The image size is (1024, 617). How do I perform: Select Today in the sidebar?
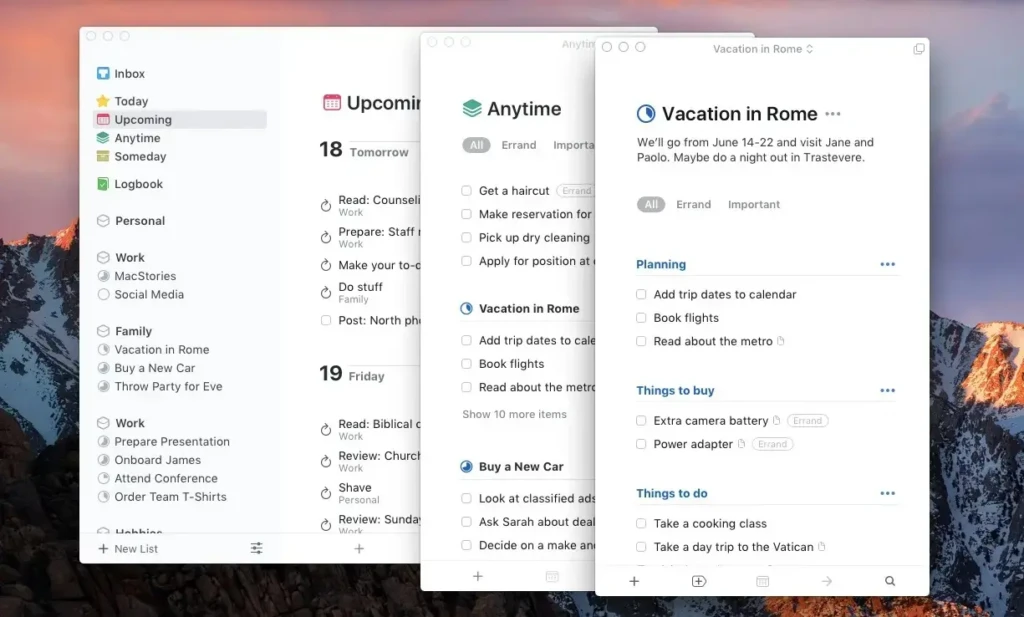(131, 100)
